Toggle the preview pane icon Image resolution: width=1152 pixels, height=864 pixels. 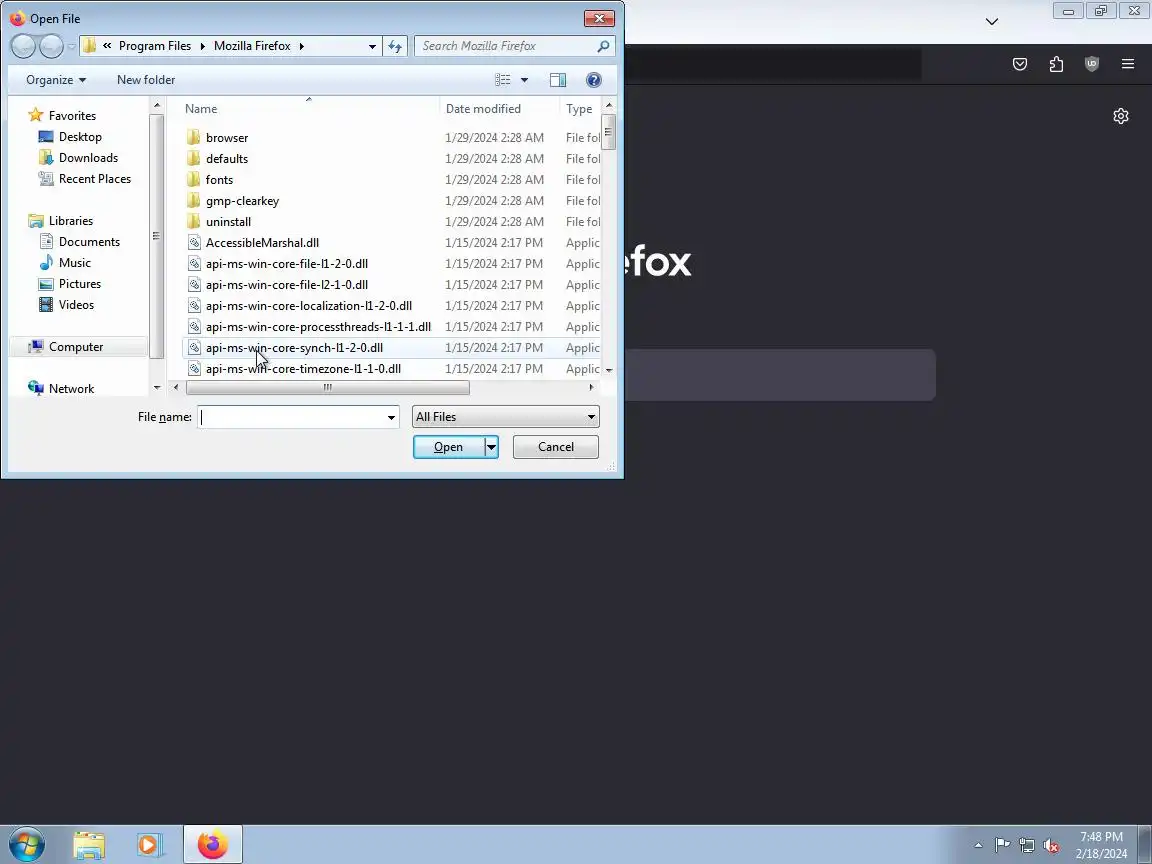(558, 79)
